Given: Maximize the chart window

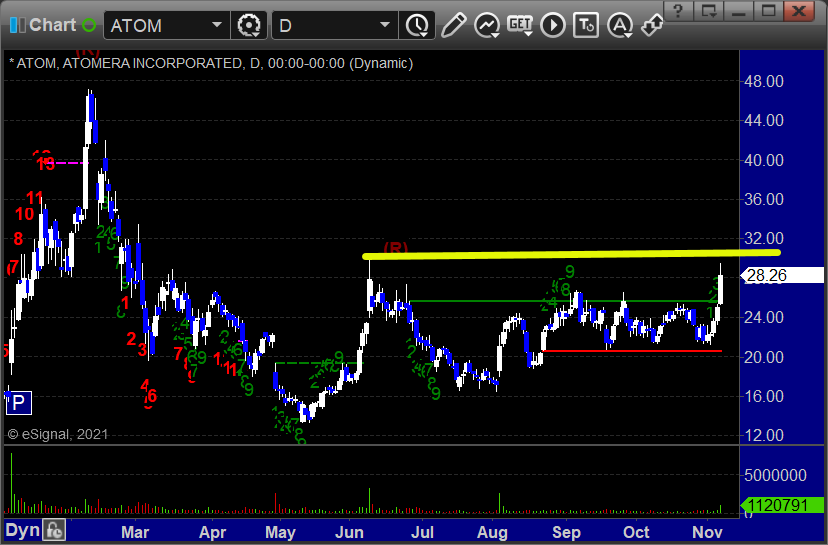Looking at the screenshot, I should point(768,11).
